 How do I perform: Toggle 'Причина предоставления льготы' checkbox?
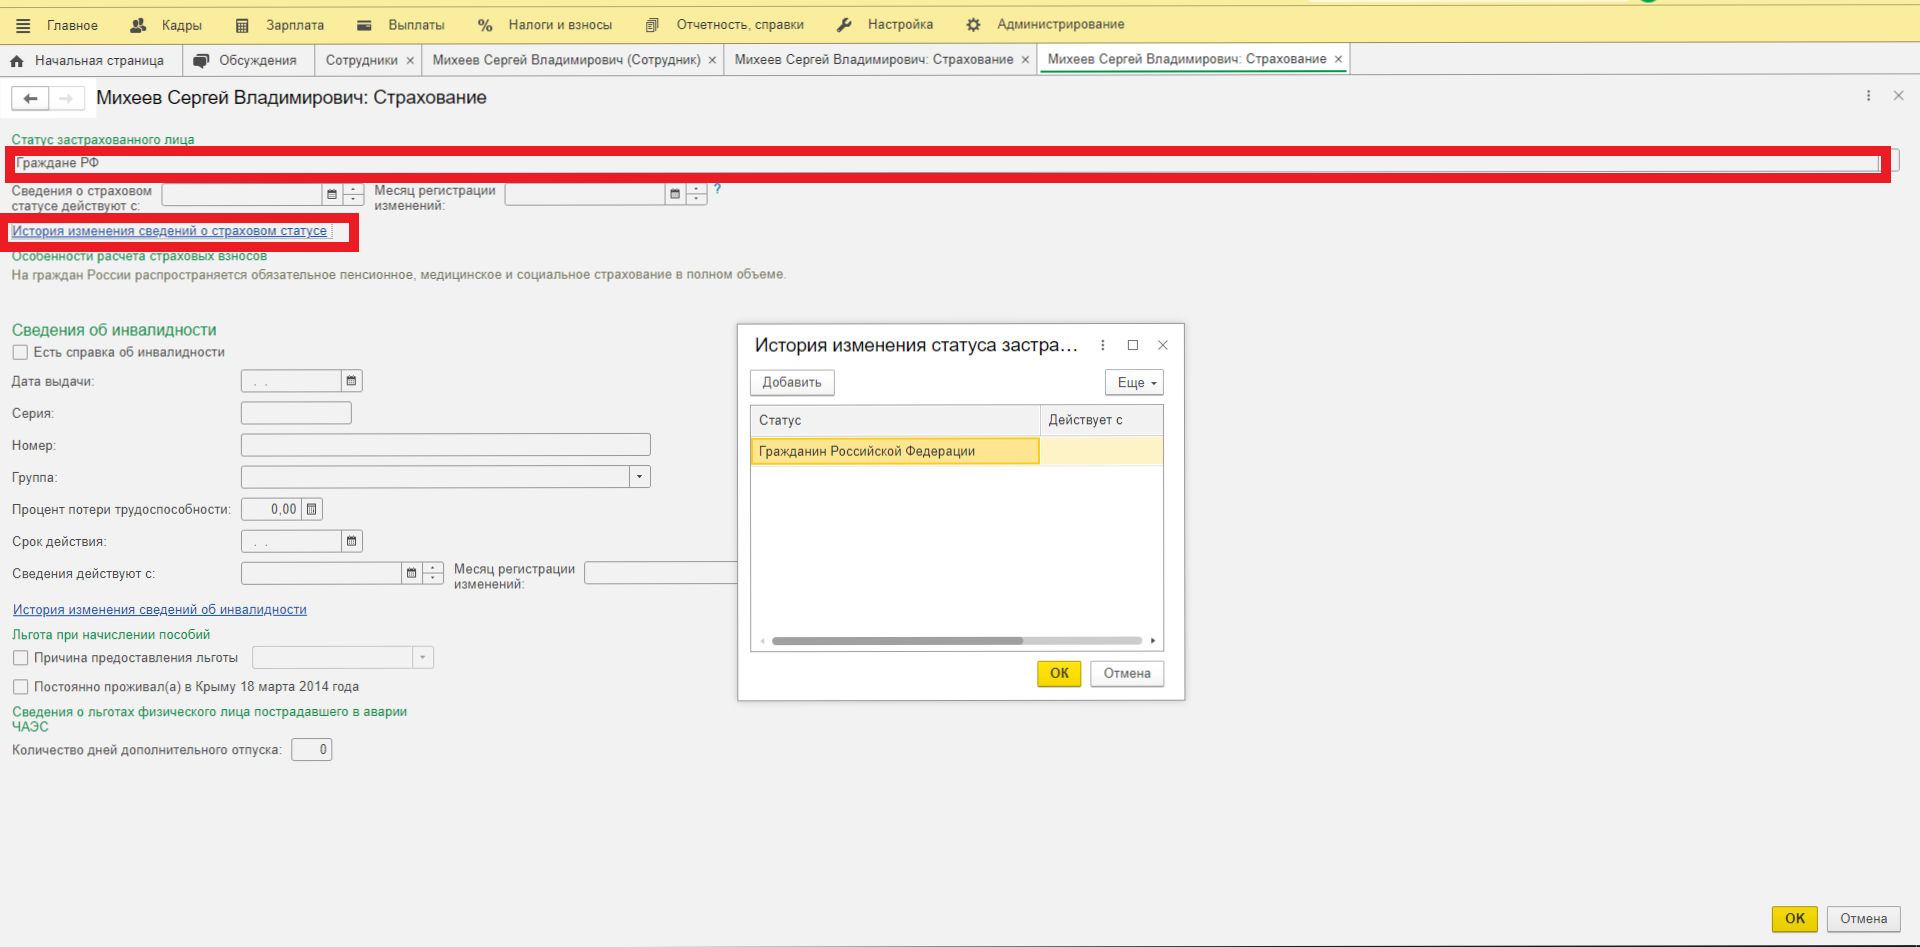click(20, 658)
